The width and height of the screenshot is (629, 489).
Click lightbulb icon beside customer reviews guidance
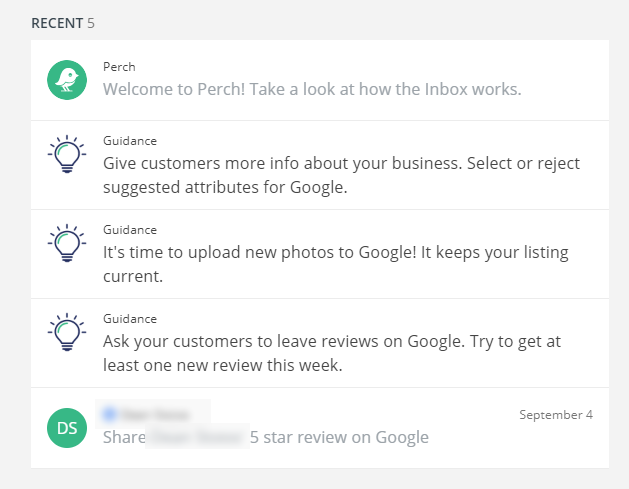[x=67, y=332]
